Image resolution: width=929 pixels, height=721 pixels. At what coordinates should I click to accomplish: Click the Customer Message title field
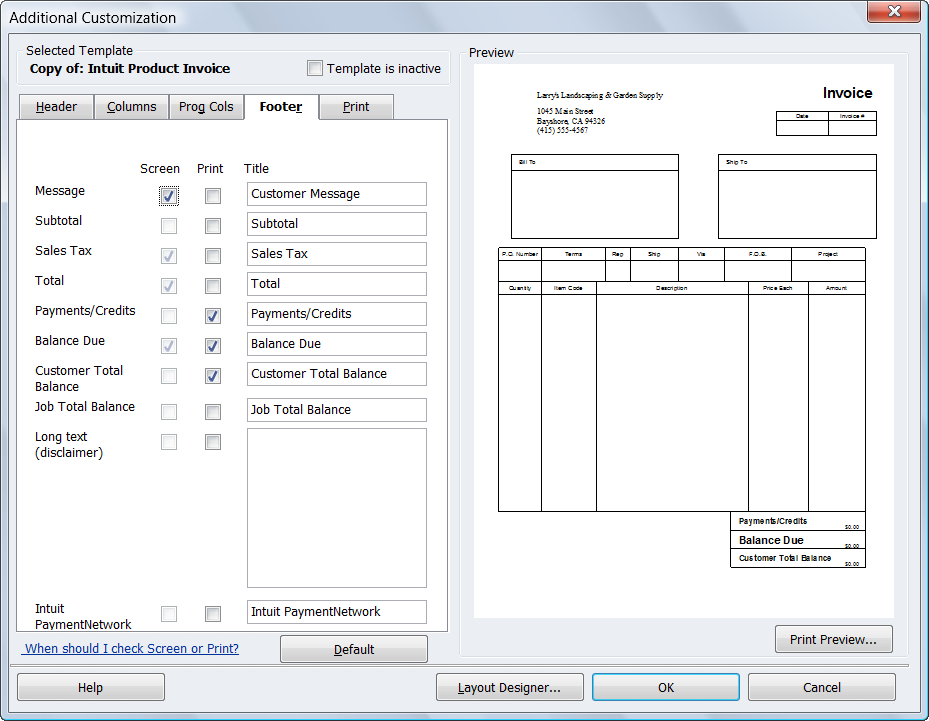pos(336,194)
